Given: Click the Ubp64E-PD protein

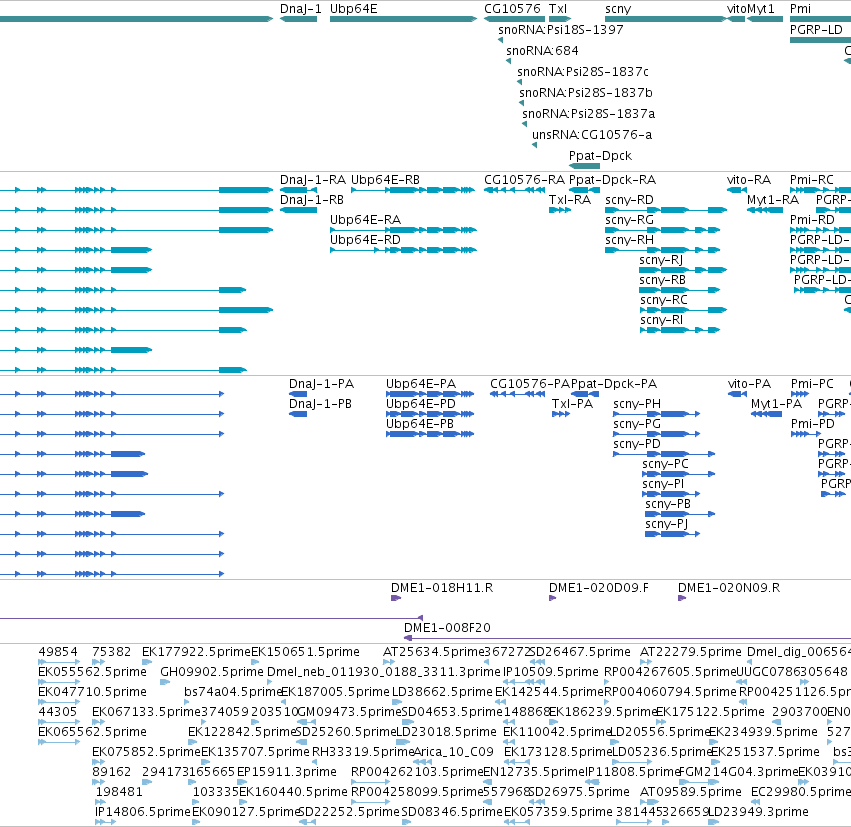Looking at the screenshot, I should click(430, 414).
